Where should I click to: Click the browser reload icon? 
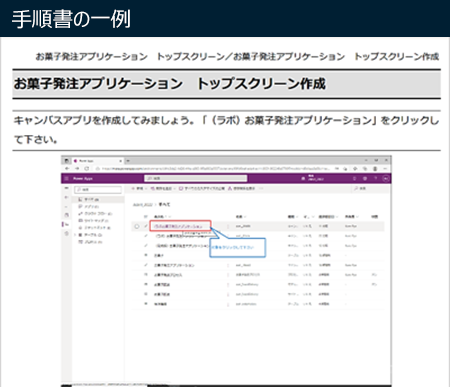click(87, 169)
